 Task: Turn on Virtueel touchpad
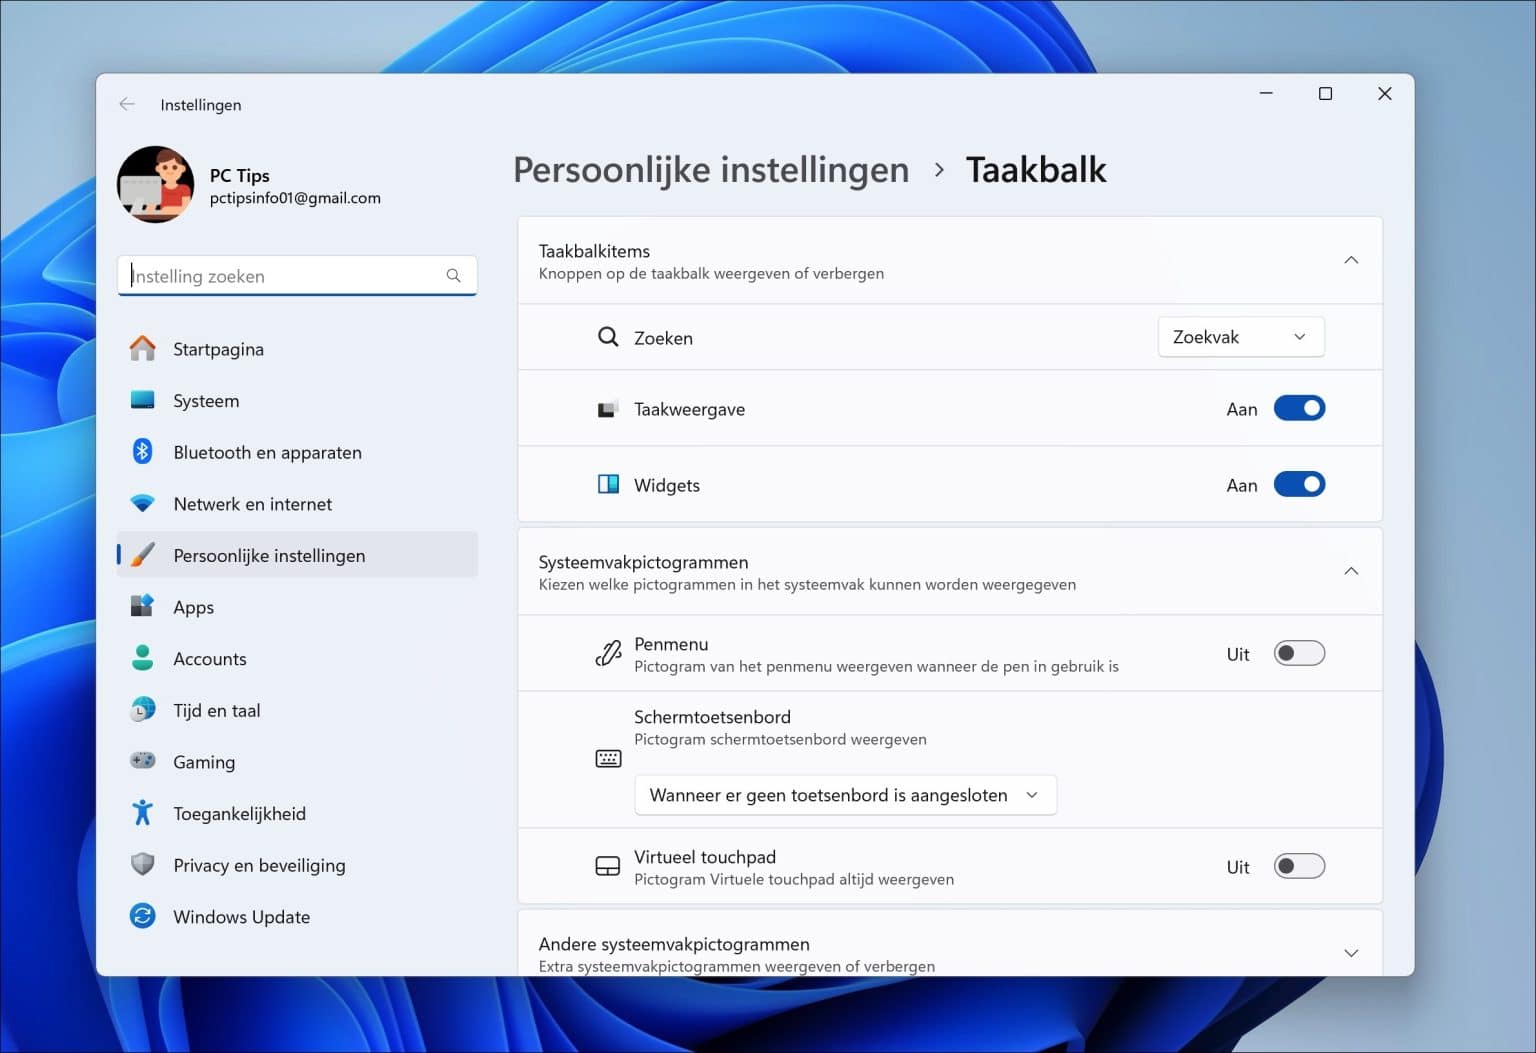[1299, 866]
